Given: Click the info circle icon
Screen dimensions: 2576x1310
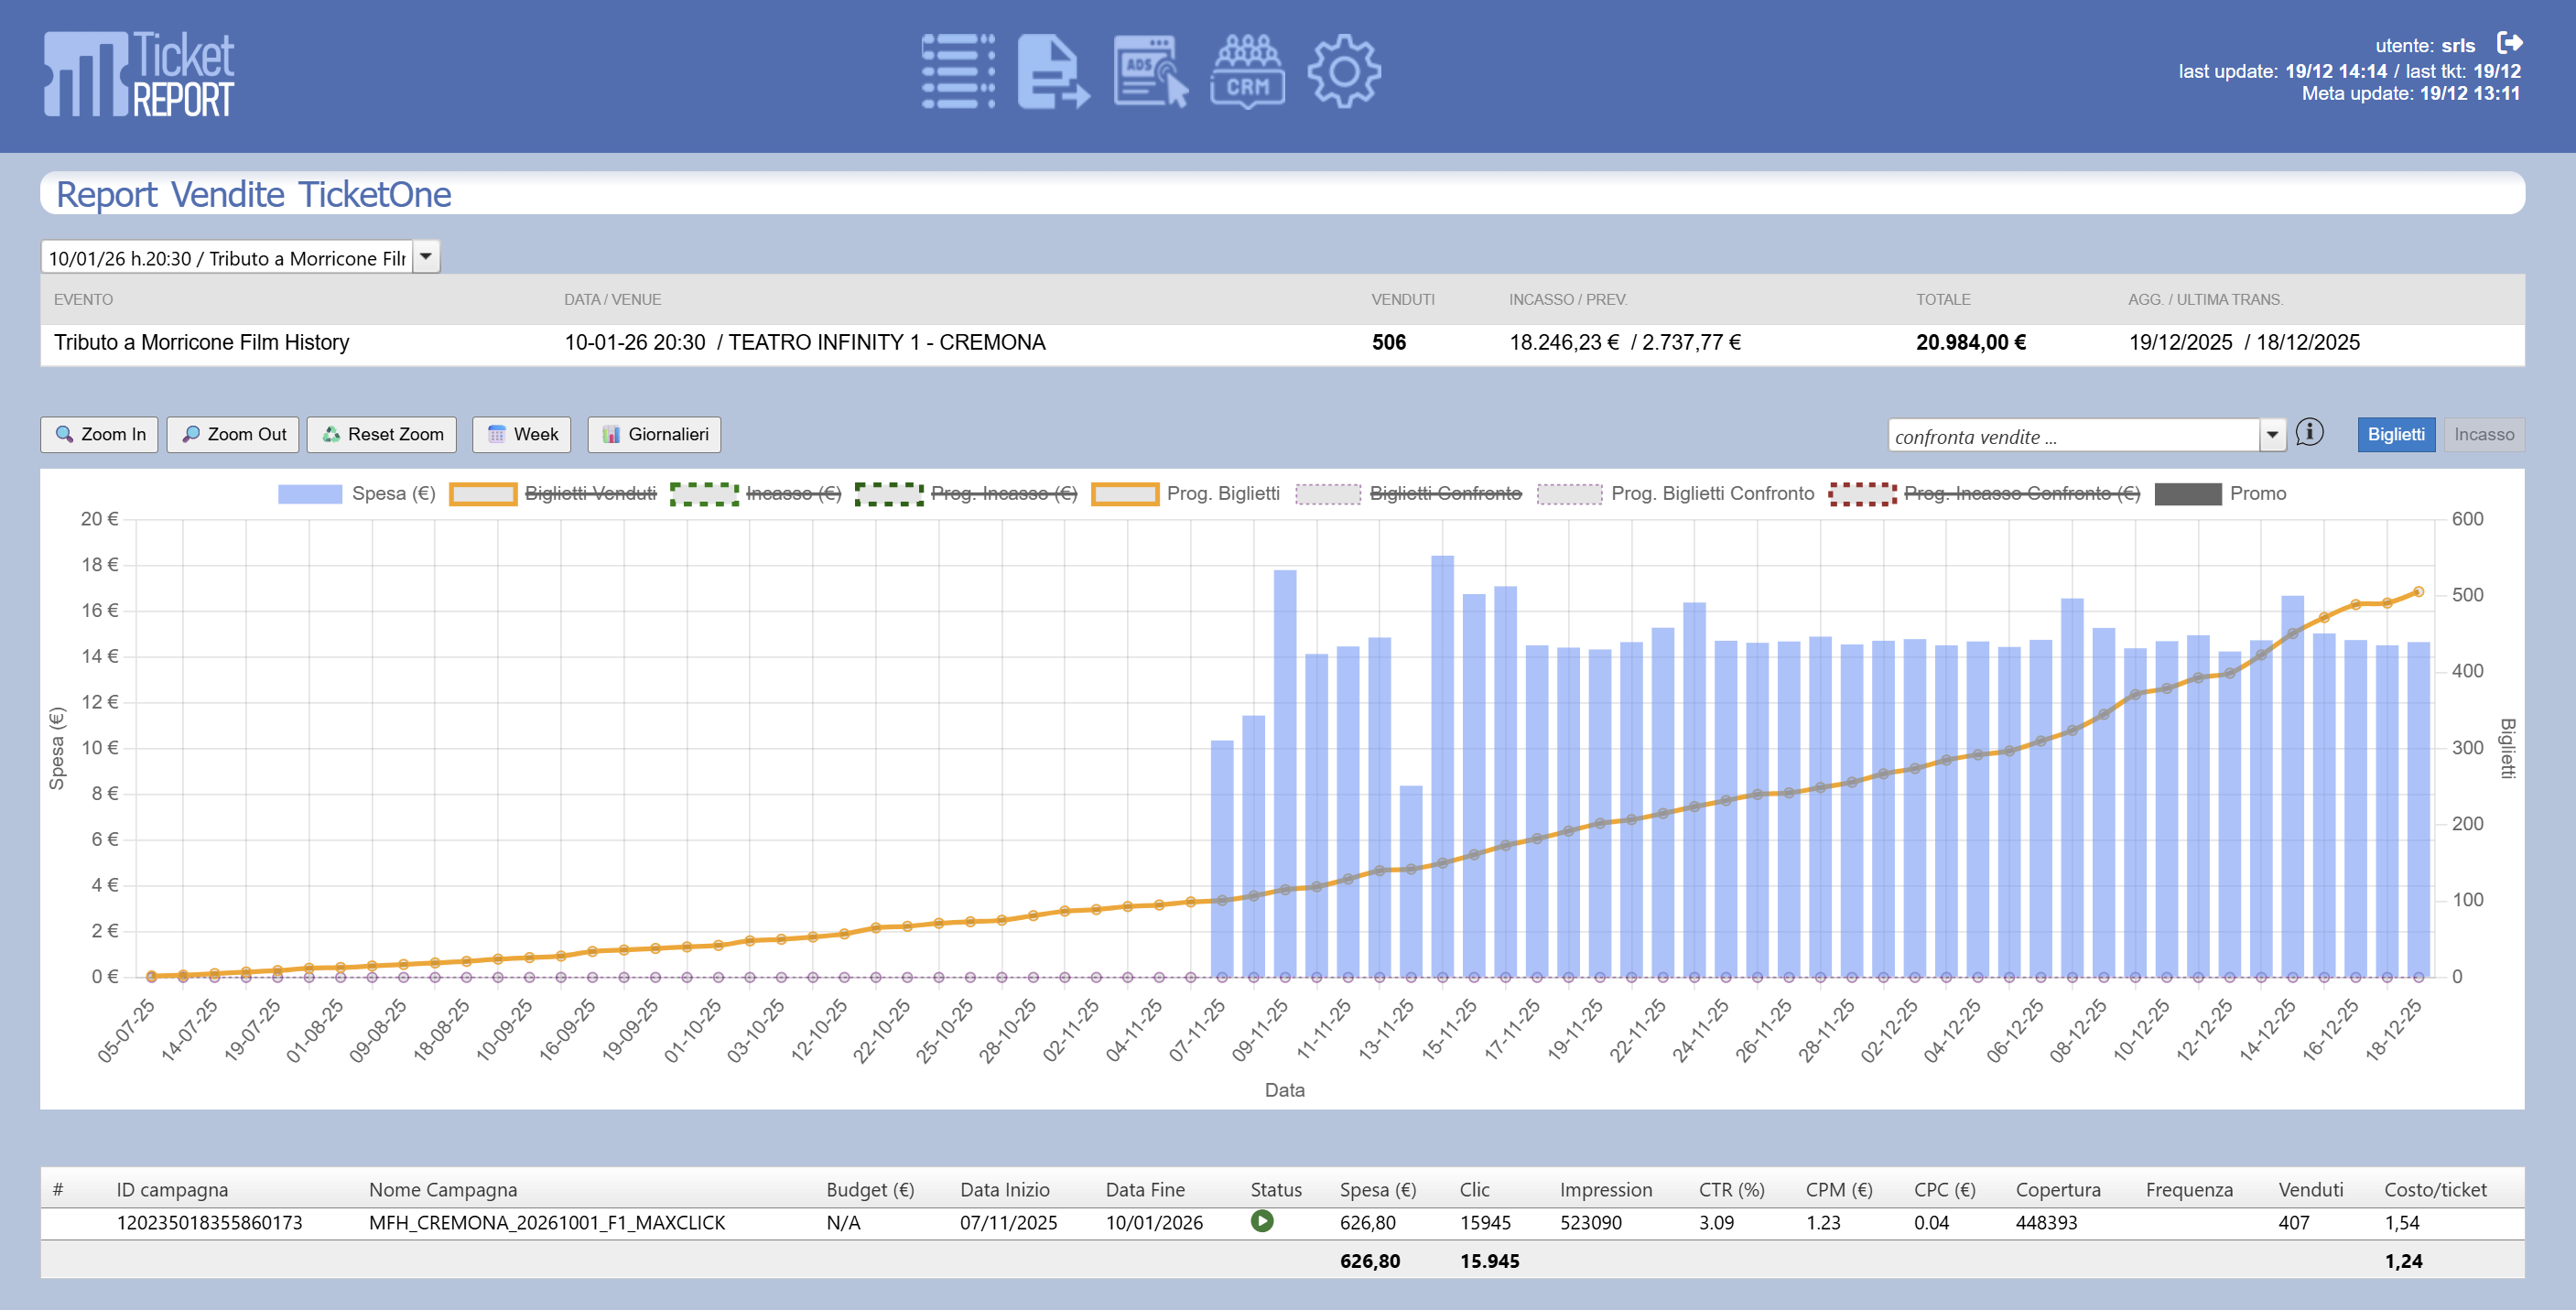Looking at the screenshot, I should [2309, 433].
